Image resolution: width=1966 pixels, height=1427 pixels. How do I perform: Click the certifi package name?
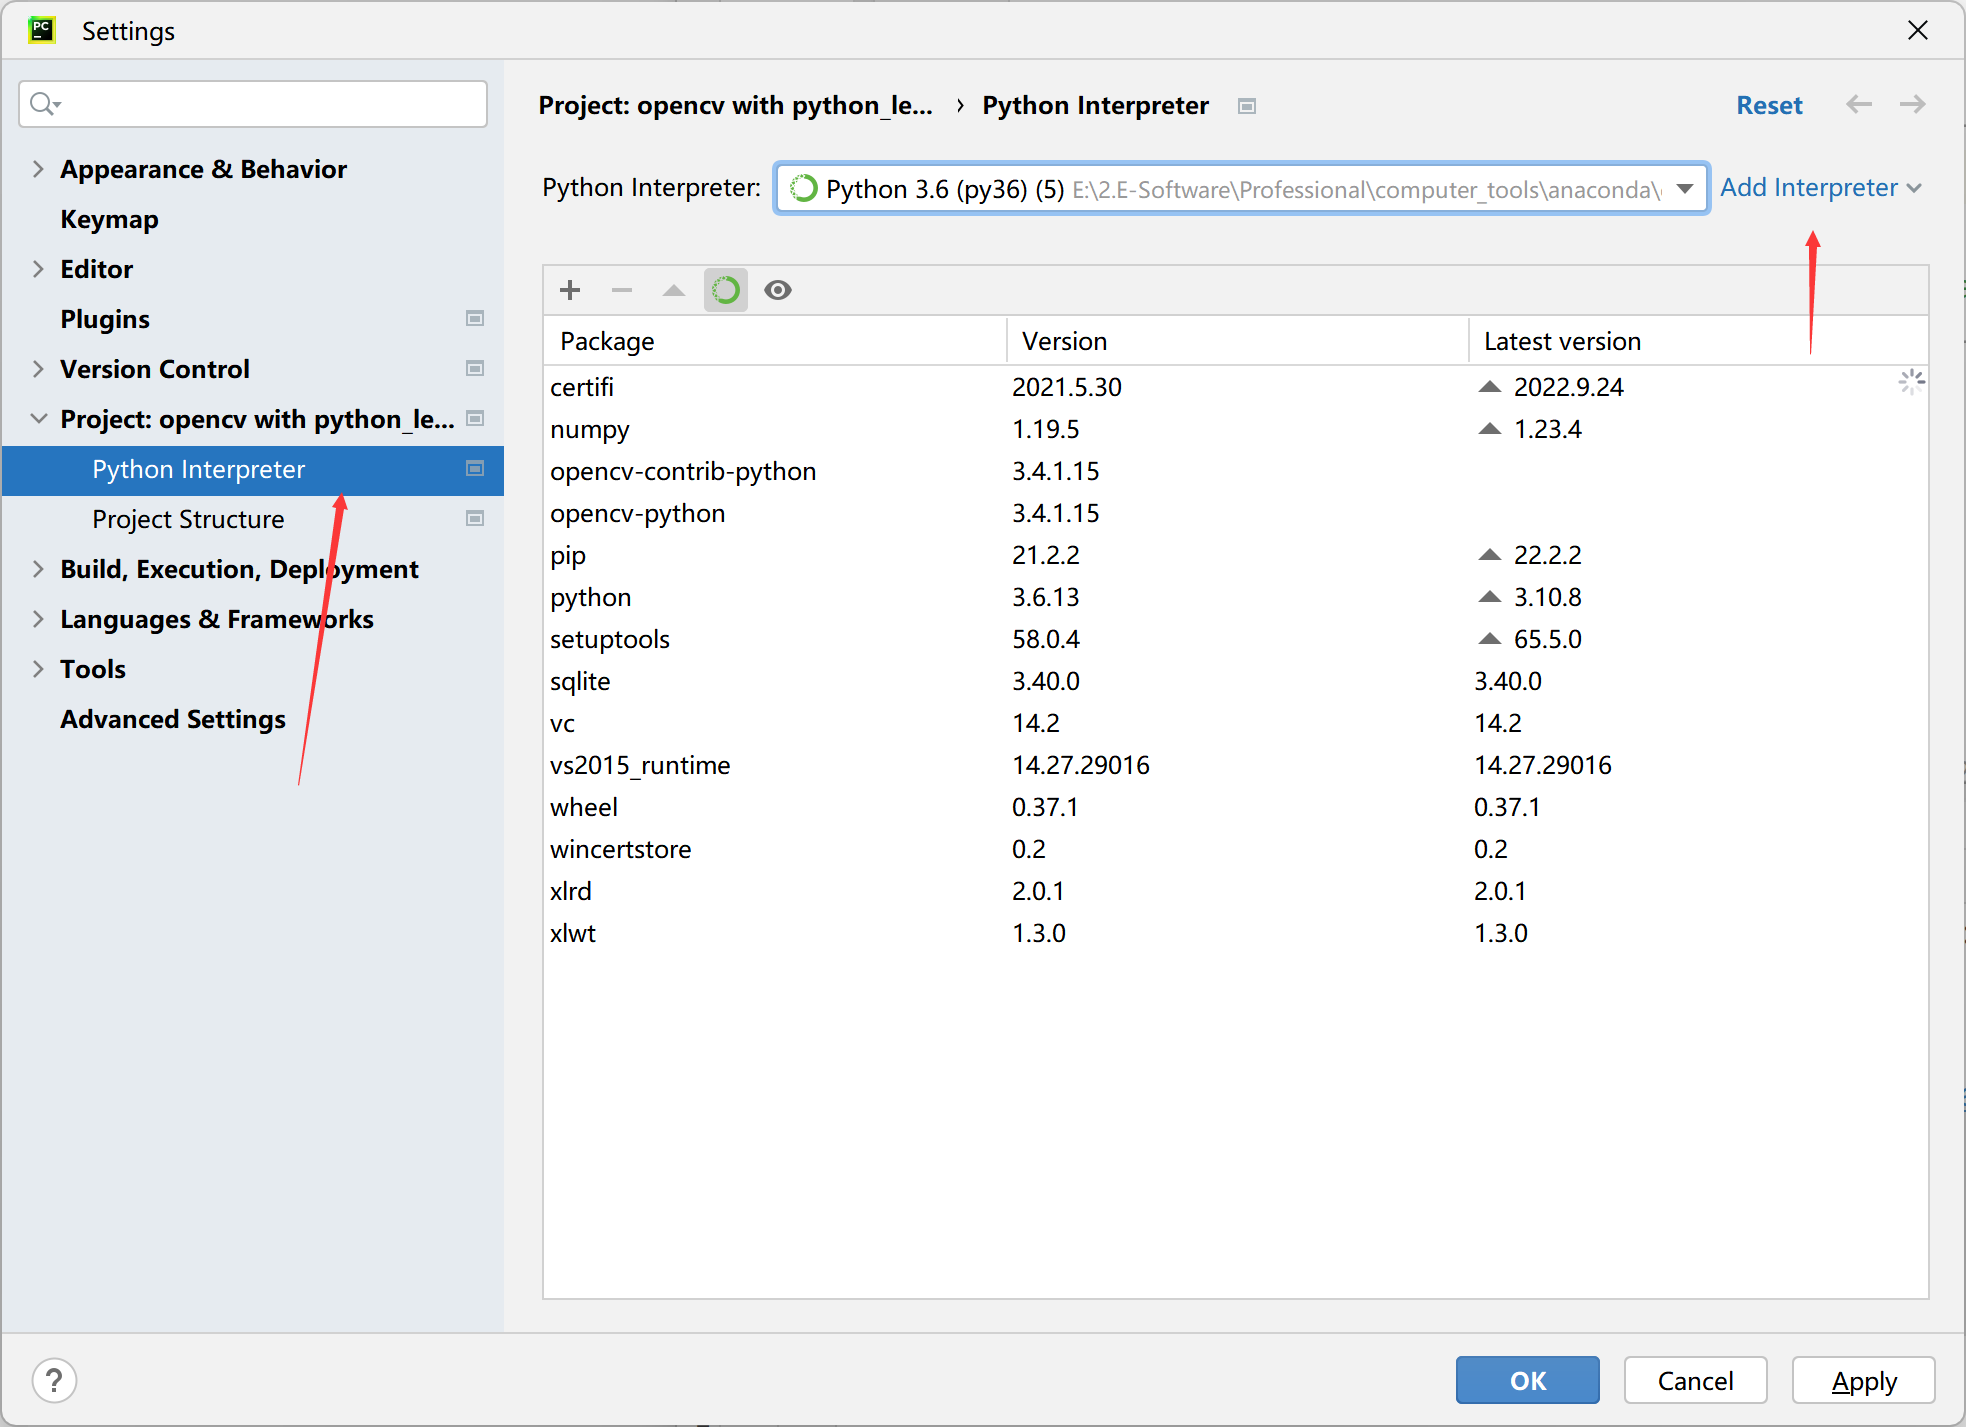pyautogui.click(x=582, y=387)
